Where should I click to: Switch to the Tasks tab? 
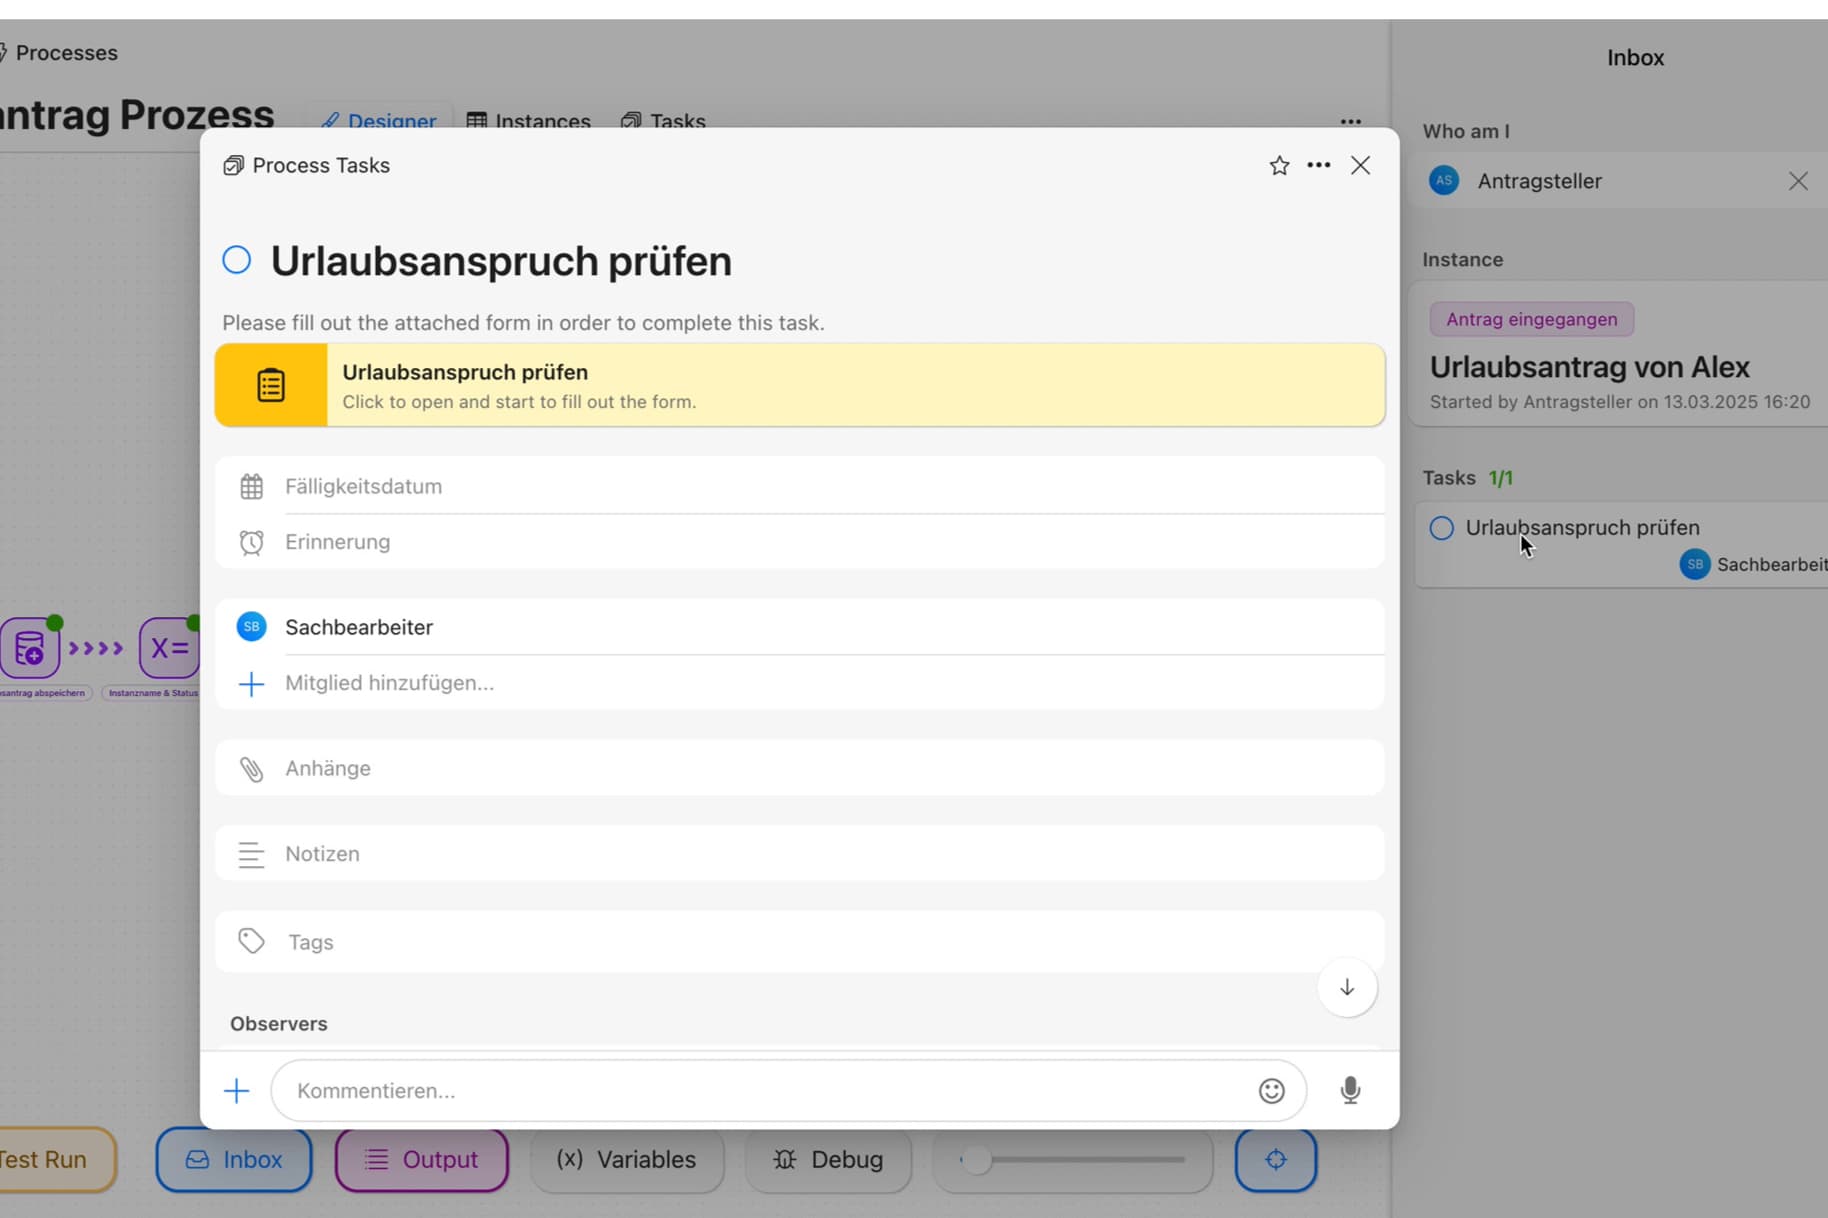point(663,122)
